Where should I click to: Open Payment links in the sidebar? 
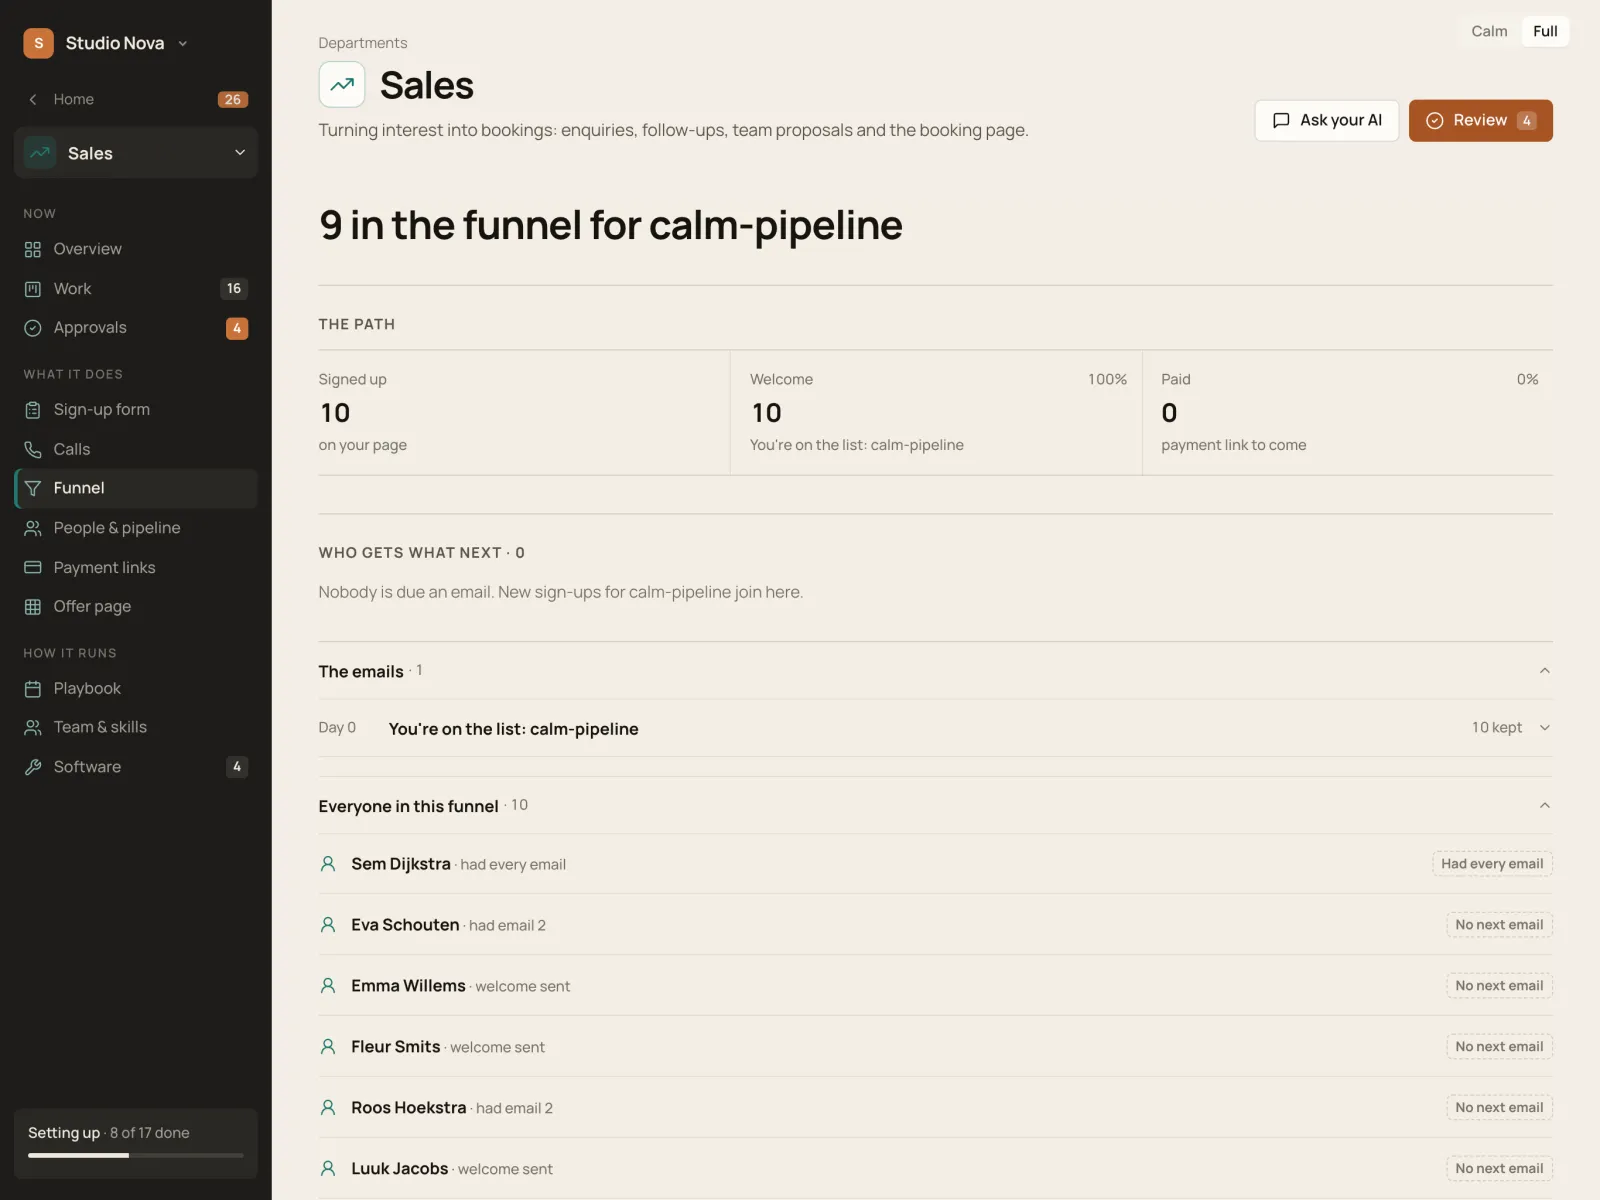(136, 568)
